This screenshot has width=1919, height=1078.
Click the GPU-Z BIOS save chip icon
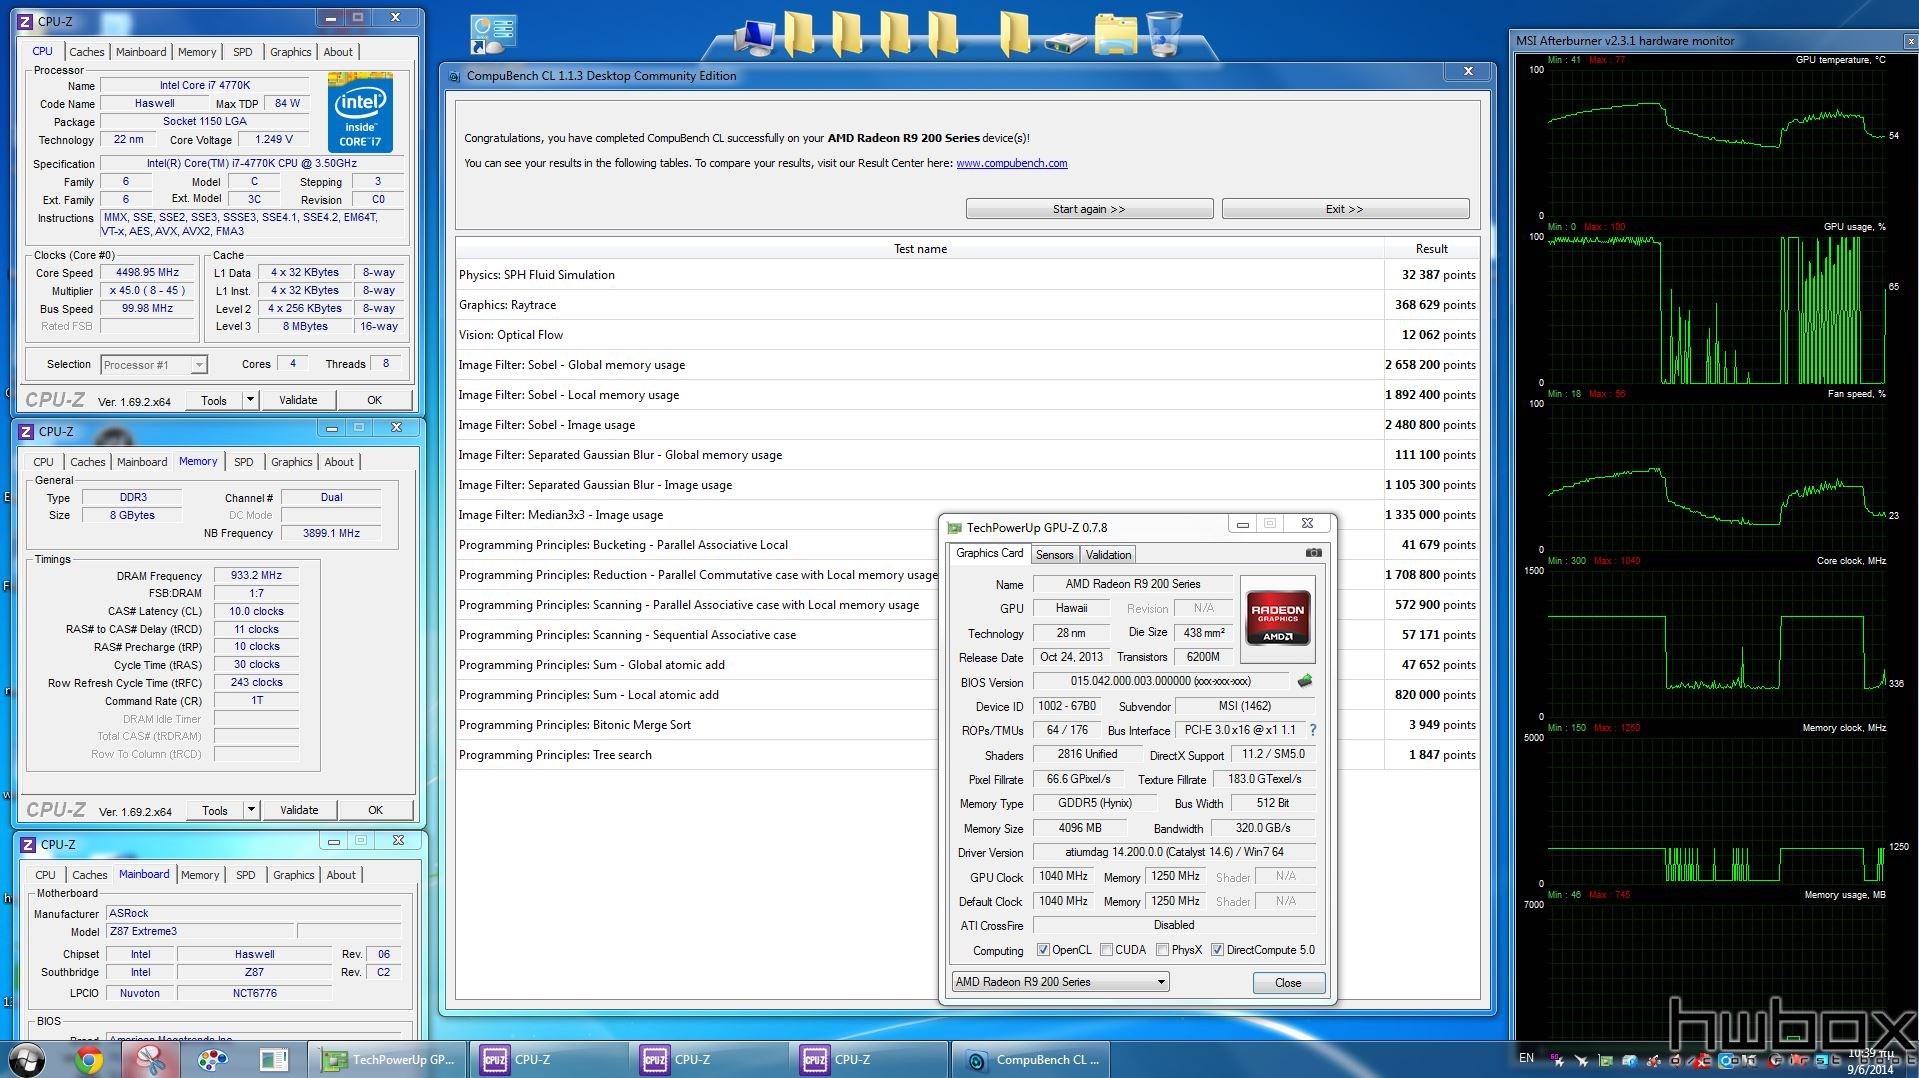coord(1305,681)
